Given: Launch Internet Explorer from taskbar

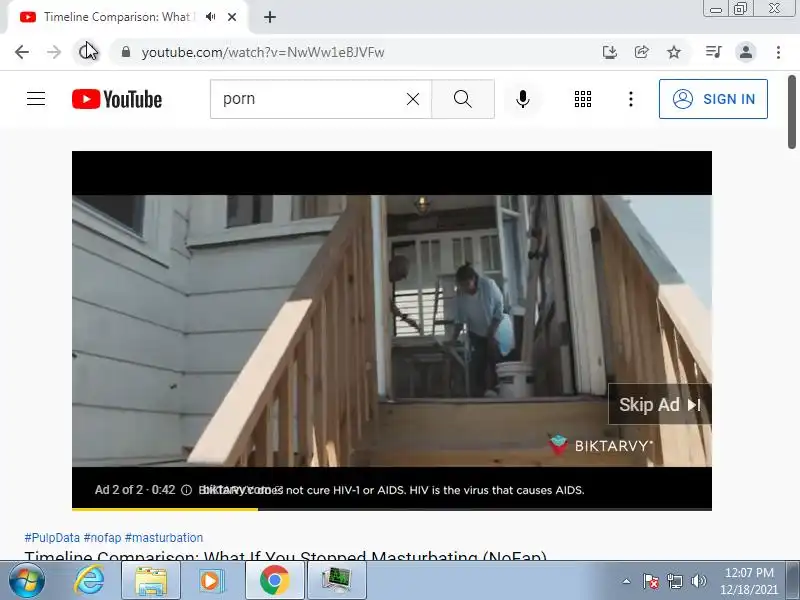Looking at the screenshot, I should tap(89, 581).
